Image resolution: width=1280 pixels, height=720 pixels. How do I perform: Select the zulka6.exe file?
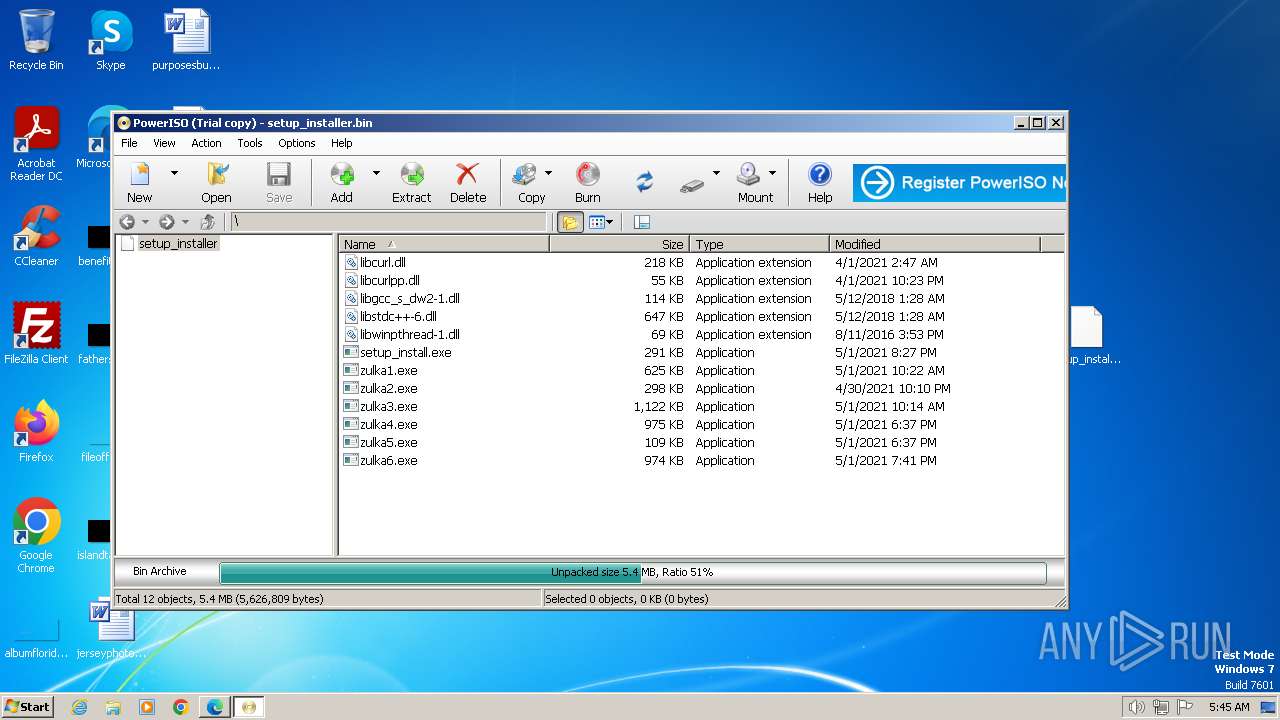[x=389, y=460]
